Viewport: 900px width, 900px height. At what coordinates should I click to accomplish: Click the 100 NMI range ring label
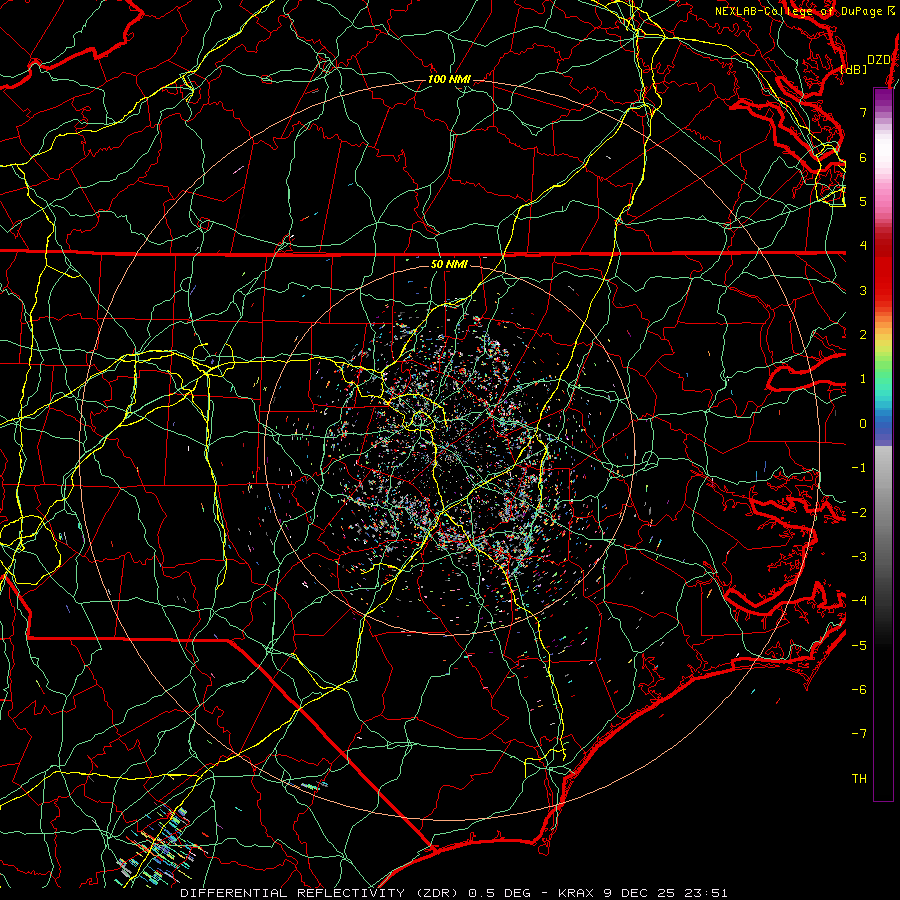449,79
